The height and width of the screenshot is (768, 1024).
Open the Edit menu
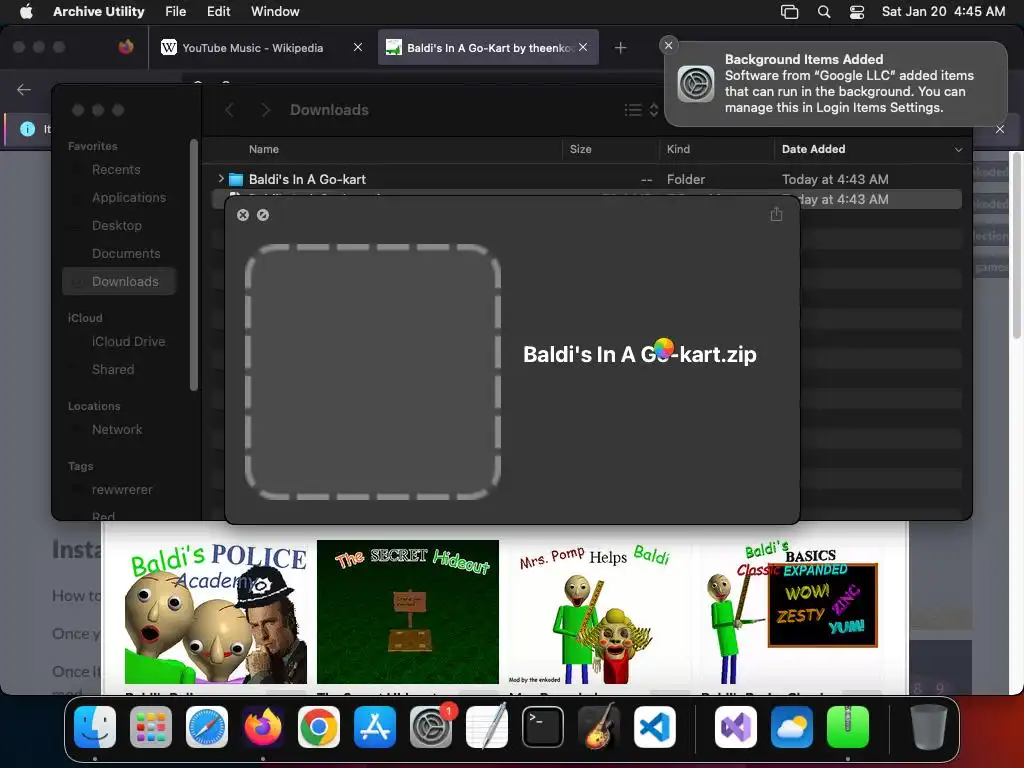(x=218, y=11)
